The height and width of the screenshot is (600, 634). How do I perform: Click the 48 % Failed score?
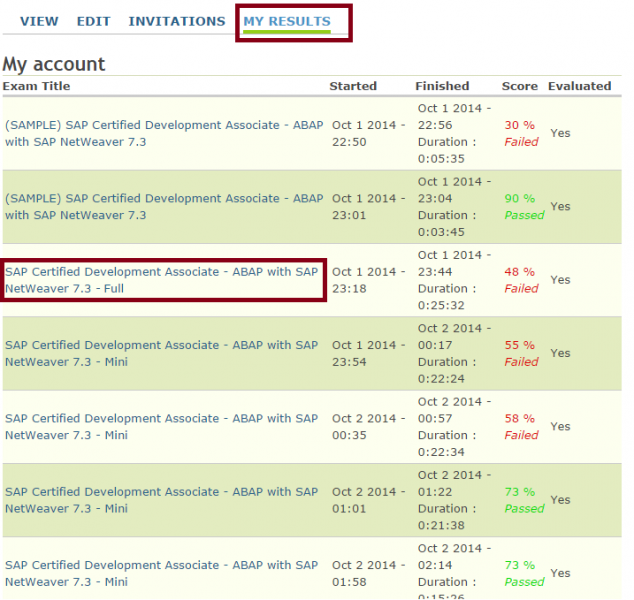tap(520, 280)
